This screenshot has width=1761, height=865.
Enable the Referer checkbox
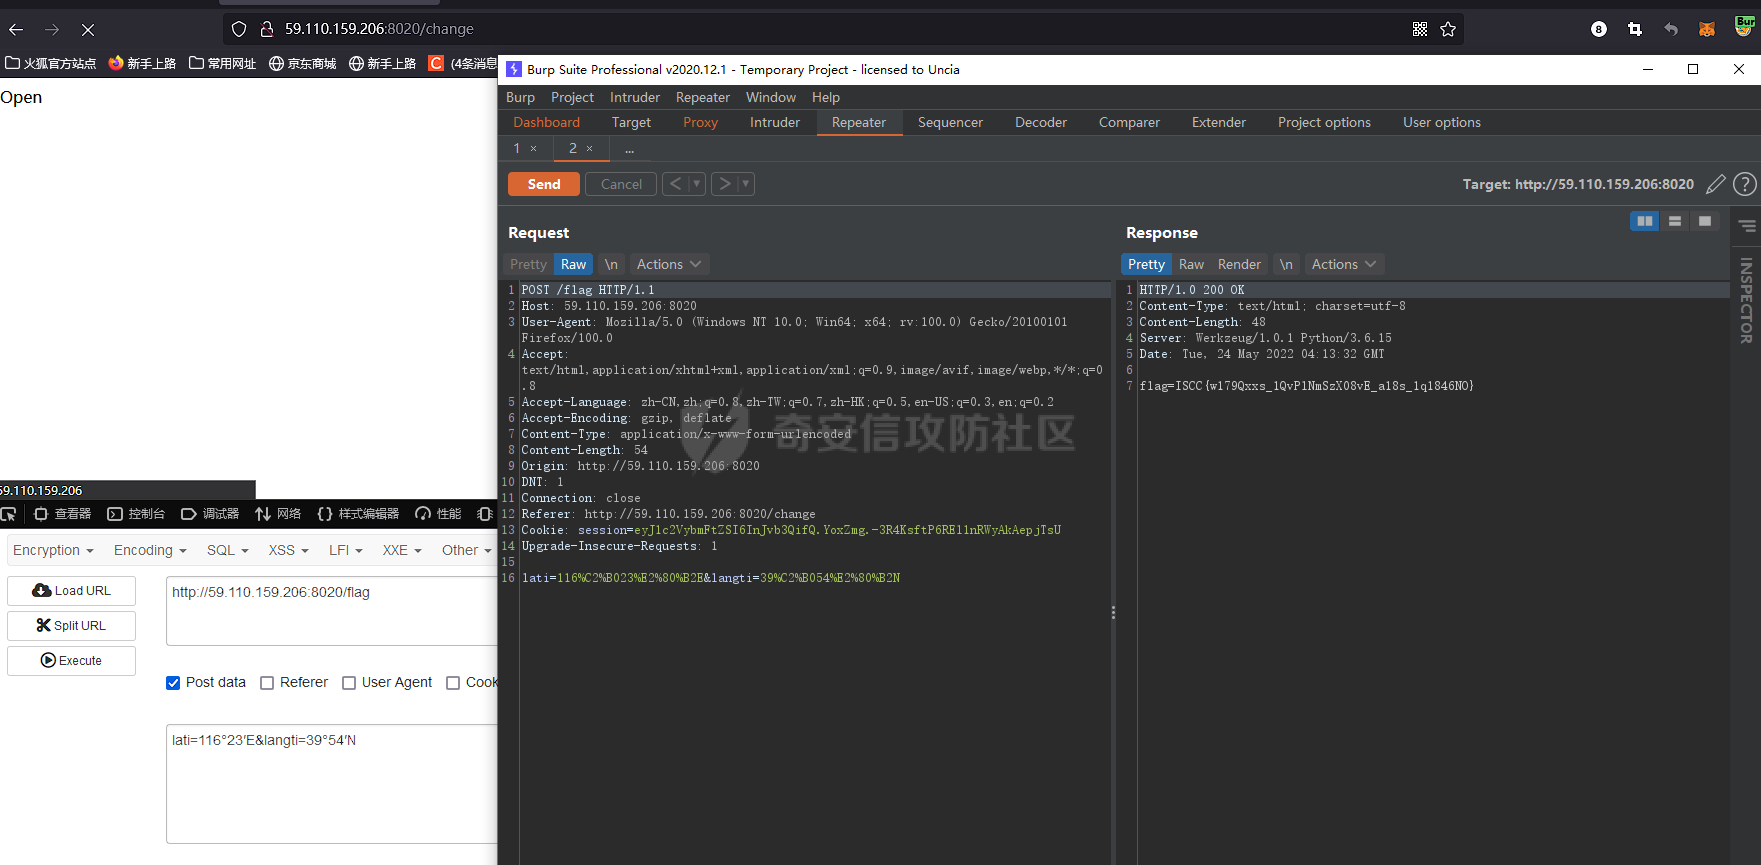coord(267,683)
